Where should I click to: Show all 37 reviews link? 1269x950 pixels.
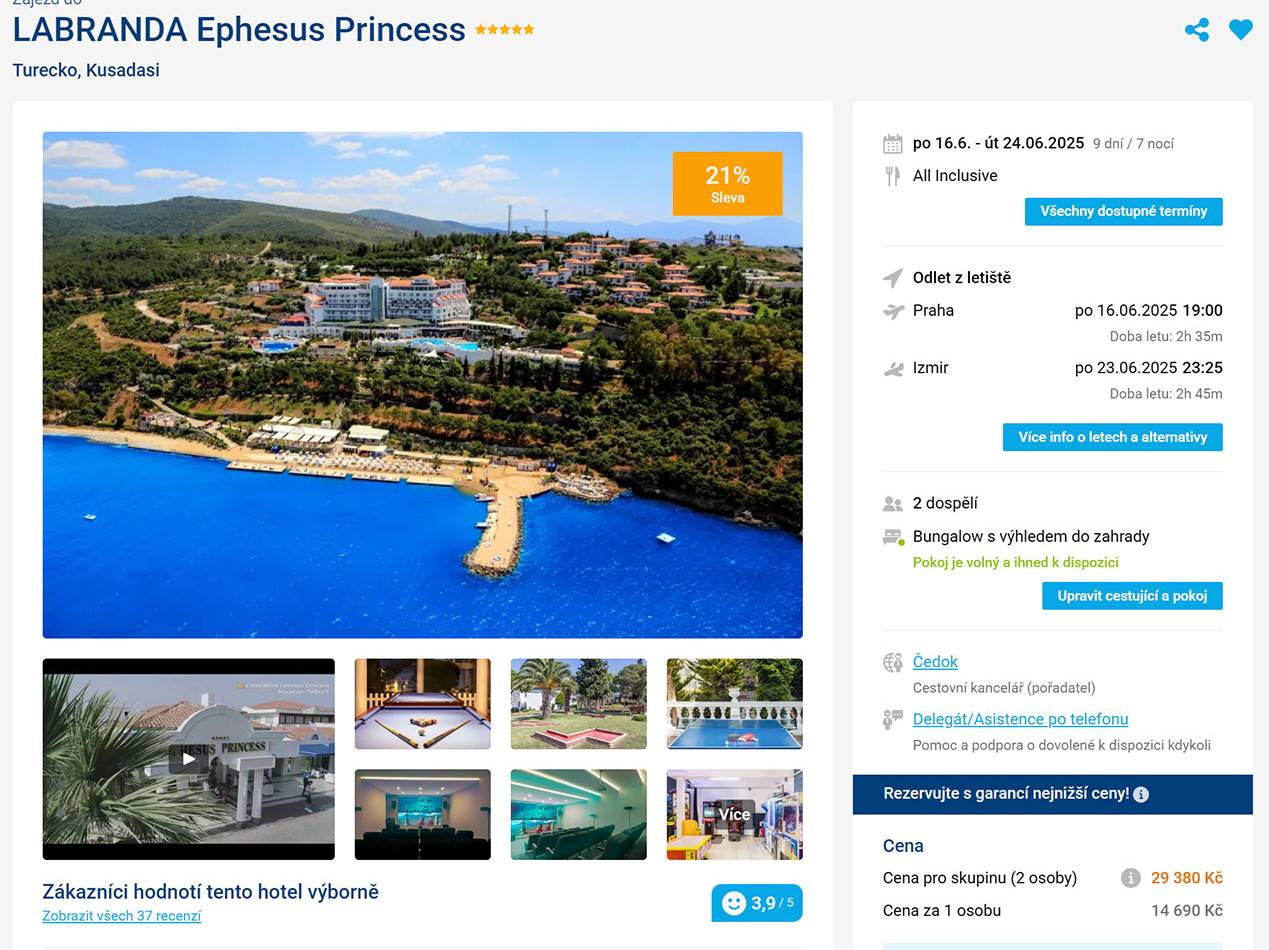point(121,916)
